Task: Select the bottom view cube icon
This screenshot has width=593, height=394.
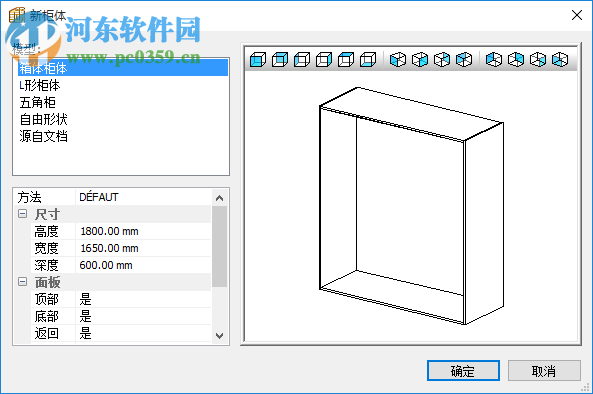Action: click(x=368, y=60)
